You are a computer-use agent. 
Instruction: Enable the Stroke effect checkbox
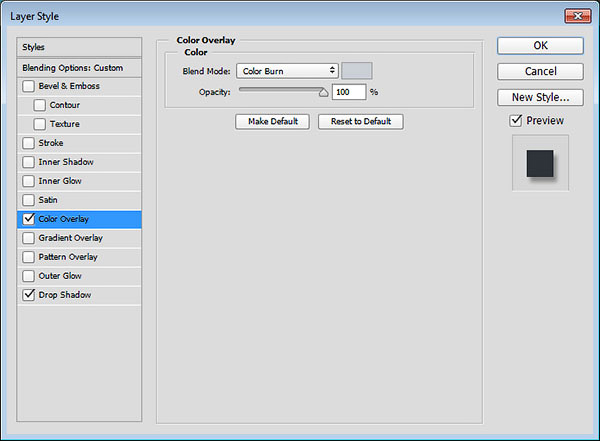(x=28, y=143)
